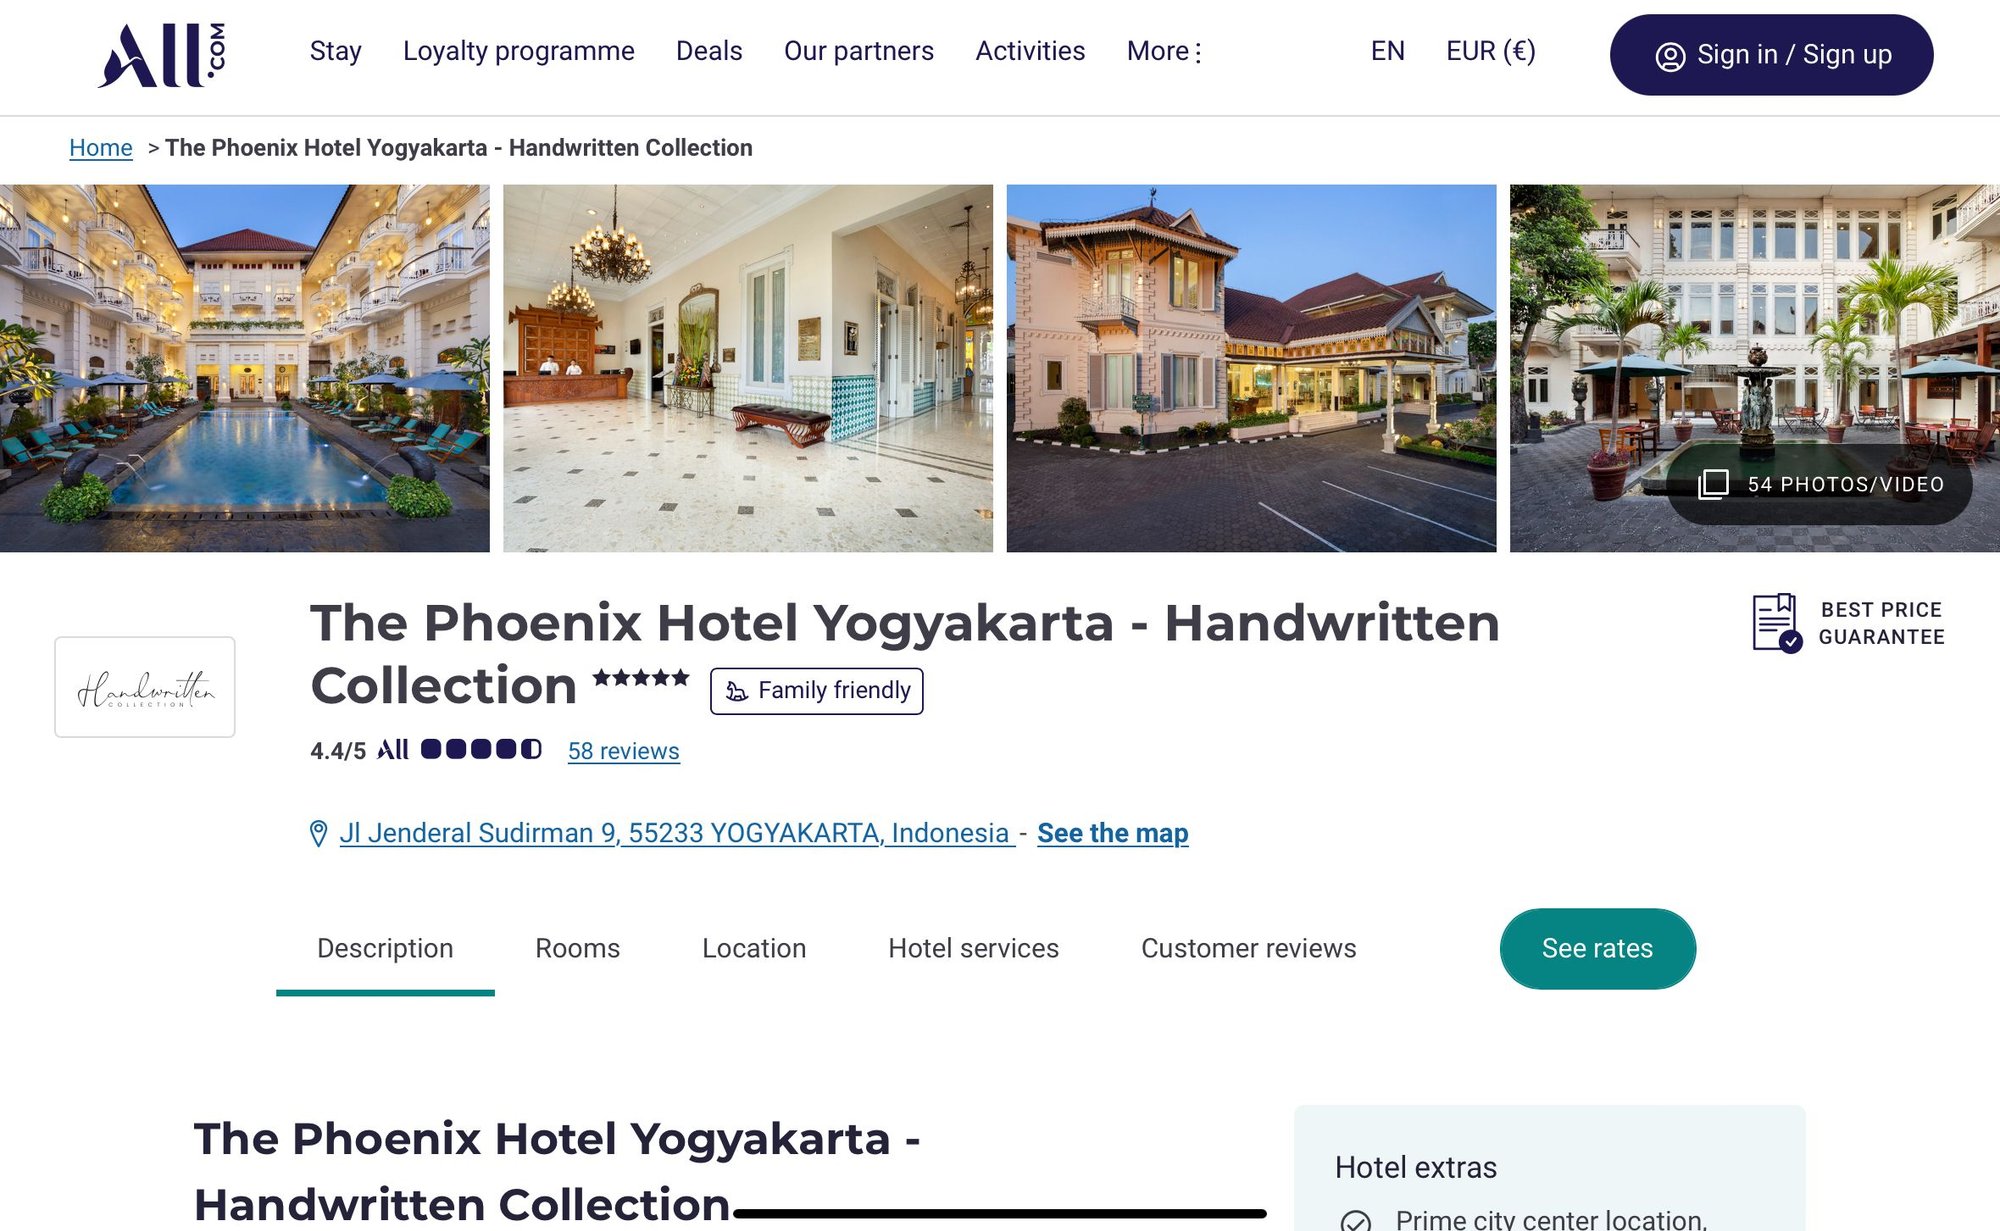
Task: Switch to the Rooms tab
Action: (577, 948)
